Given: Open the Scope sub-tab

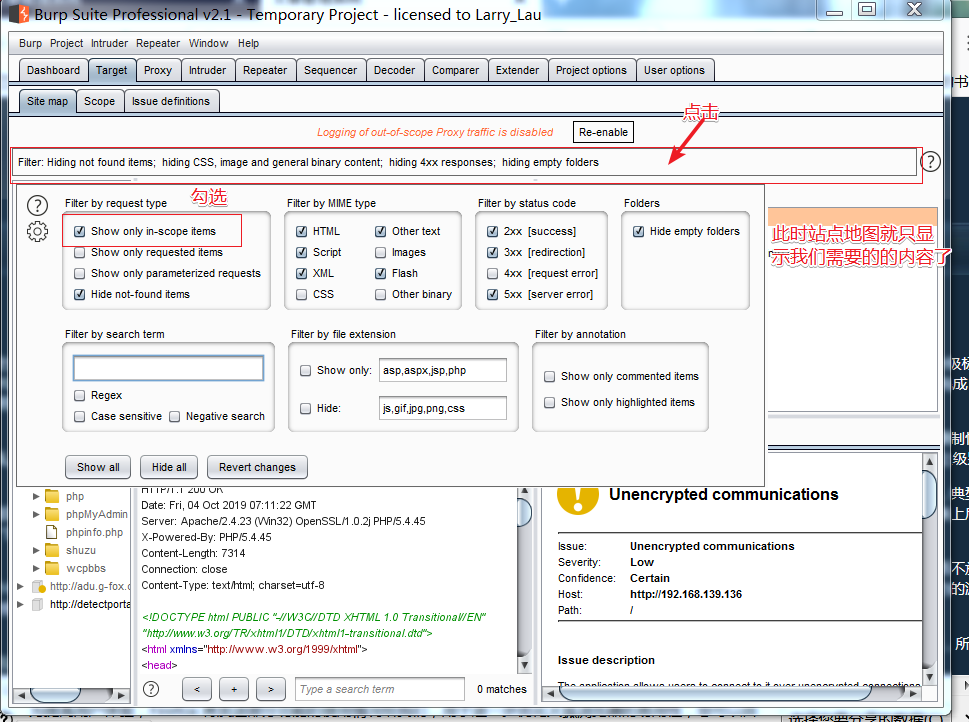Looking at the screenshot, I should [x=99, y=101].
